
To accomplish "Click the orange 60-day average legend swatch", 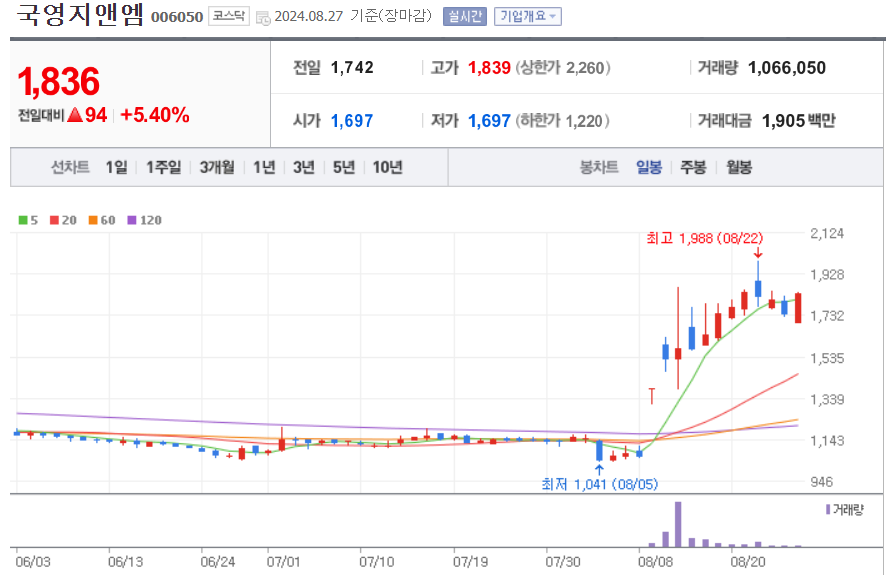I will click(x=93, y=220).
